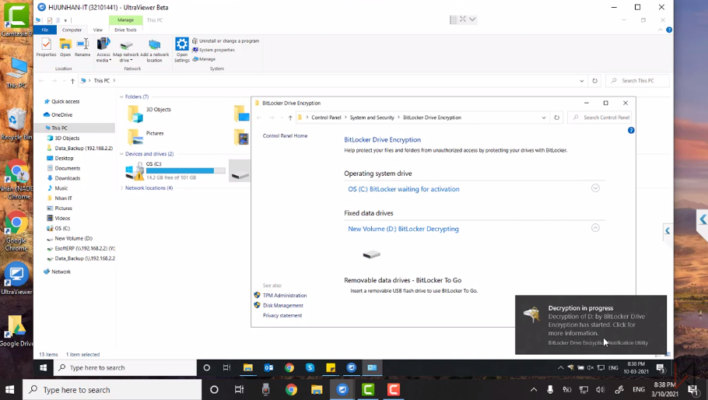The width and height of the screenshot is (708, 400).
Task: Open UltraViewer toolbar dropdown arrow
Action: tap(472, 19)
